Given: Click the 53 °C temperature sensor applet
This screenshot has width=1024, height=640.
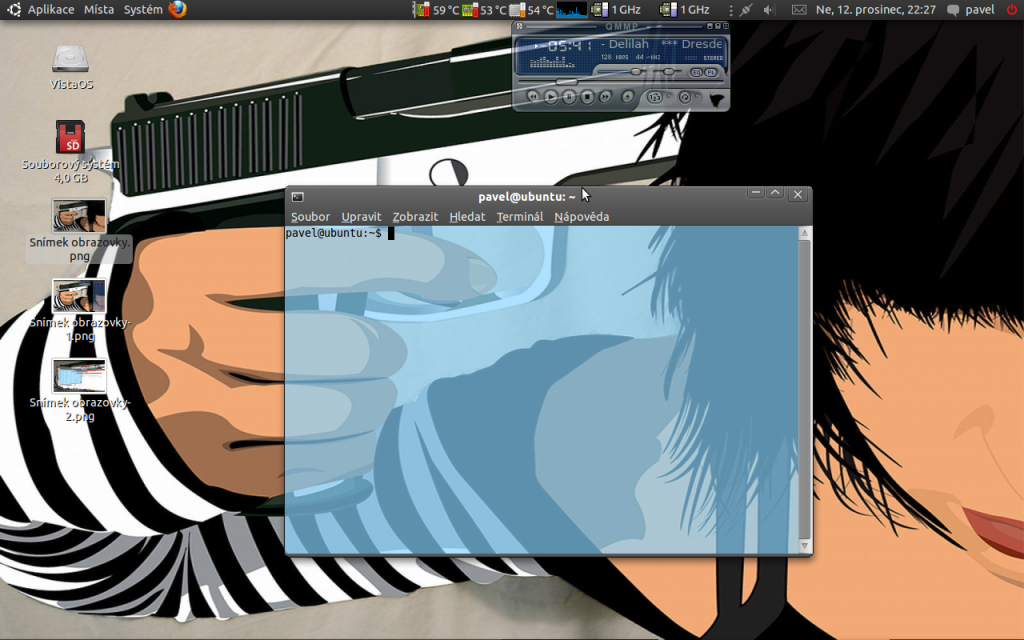Looking at the screenshot, I should [484, 10].
